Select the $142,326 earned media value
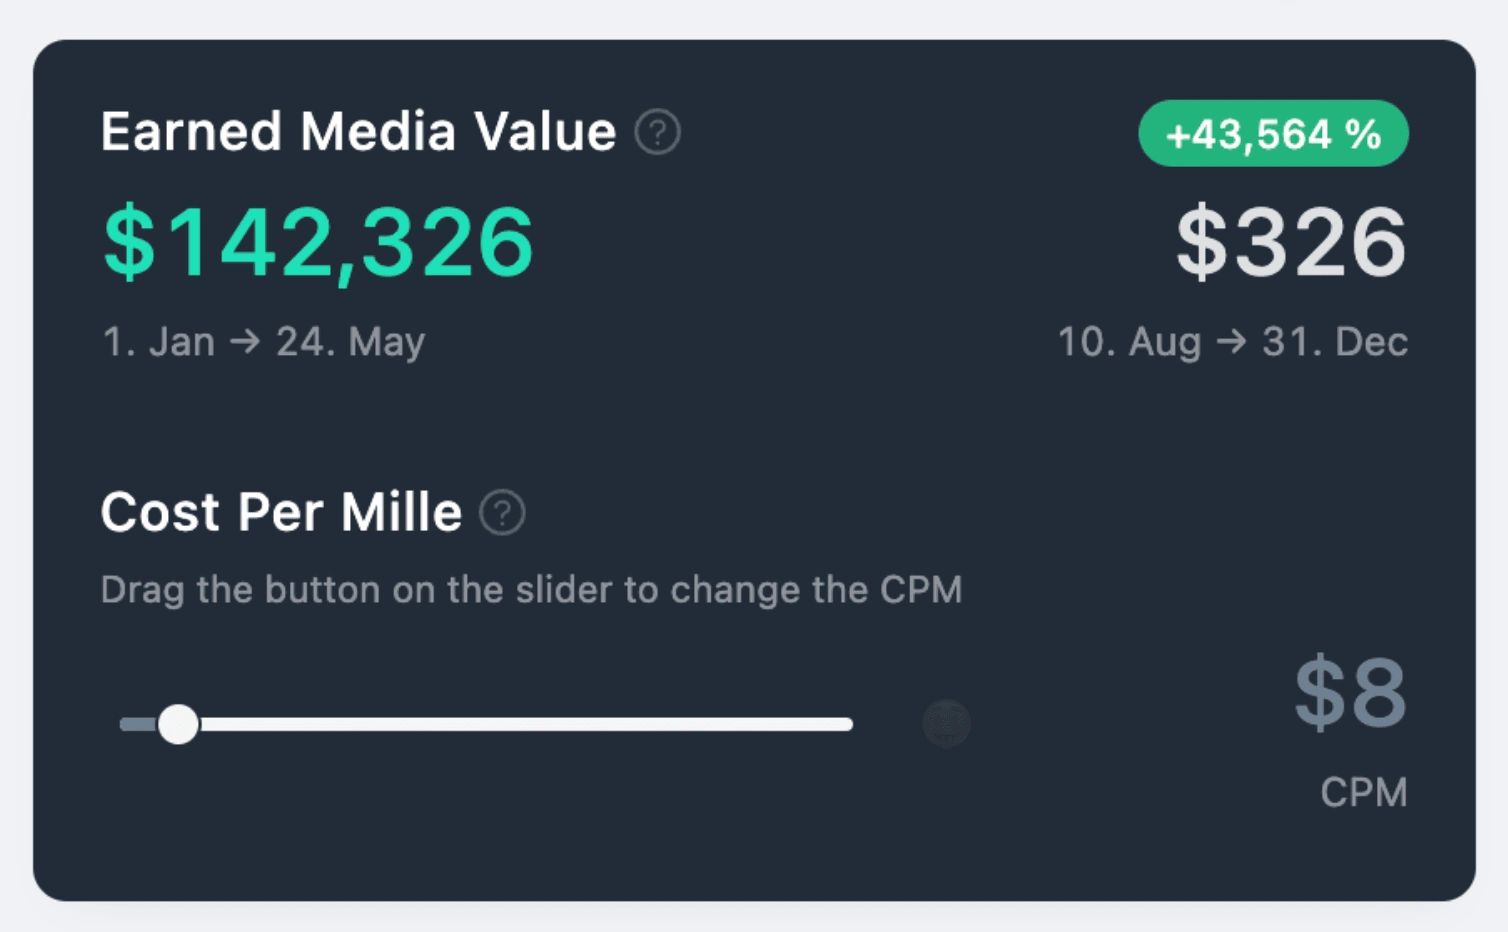This screenshot has width=1508, height=932. 318,243
